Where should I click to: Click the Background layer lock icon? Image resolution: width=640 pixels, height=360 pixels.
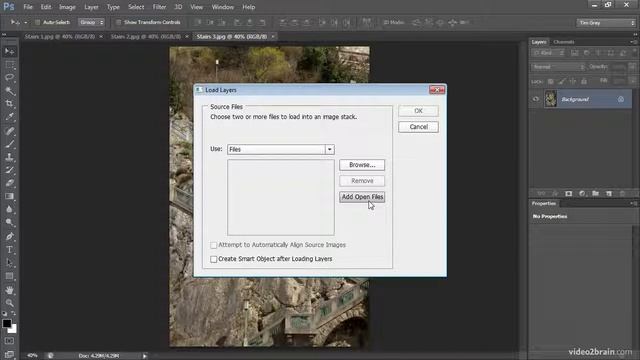click(x=621, y=99)
